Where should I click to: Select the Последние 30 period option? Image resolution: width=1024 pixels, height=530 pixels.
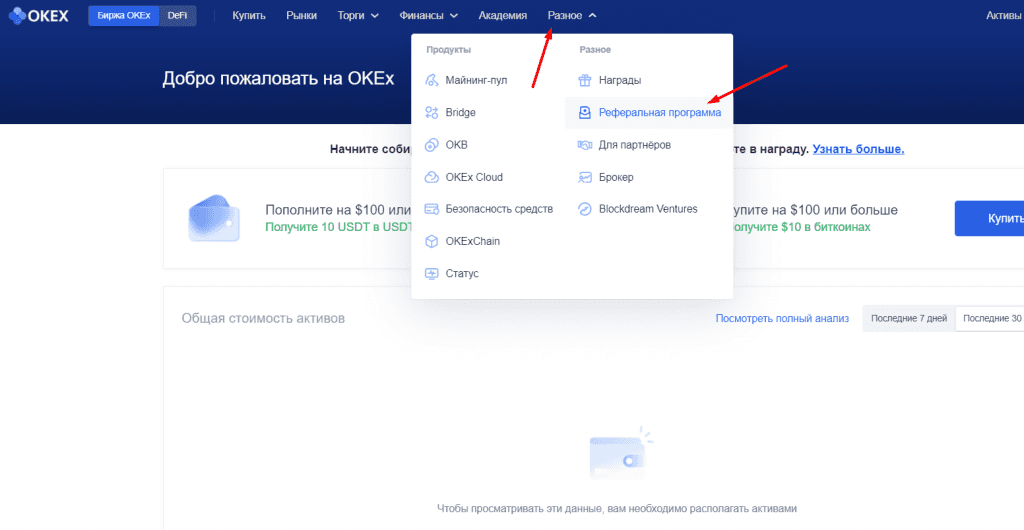point(990,319)
